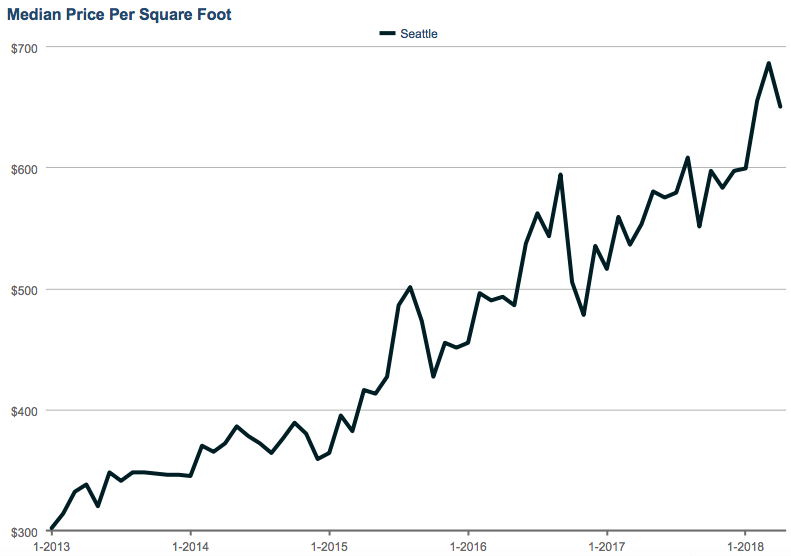Select the 1-2016 x-axis tick label
The width and height of the screenshot is (791, 556).
[467, 547]
